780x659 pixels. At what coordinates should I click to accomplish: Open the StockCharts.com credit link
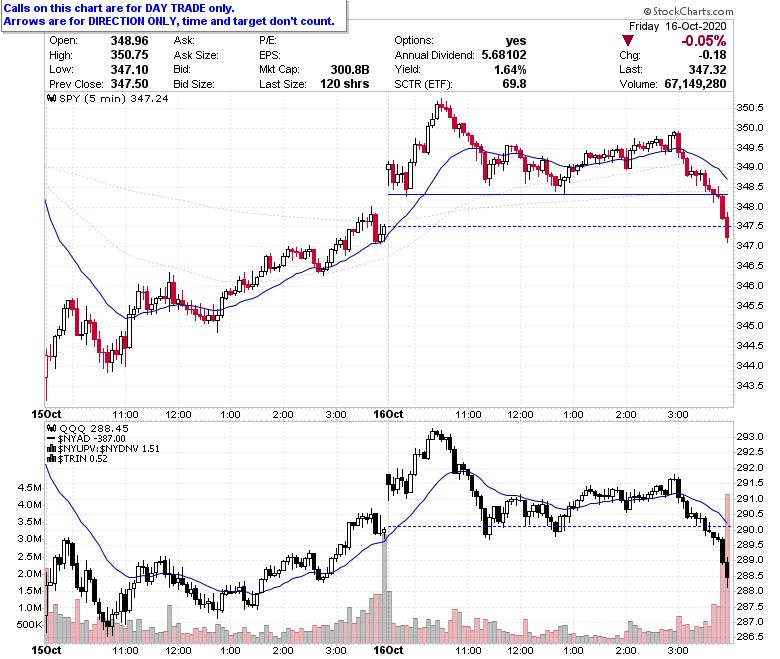(x=688, y=11)
